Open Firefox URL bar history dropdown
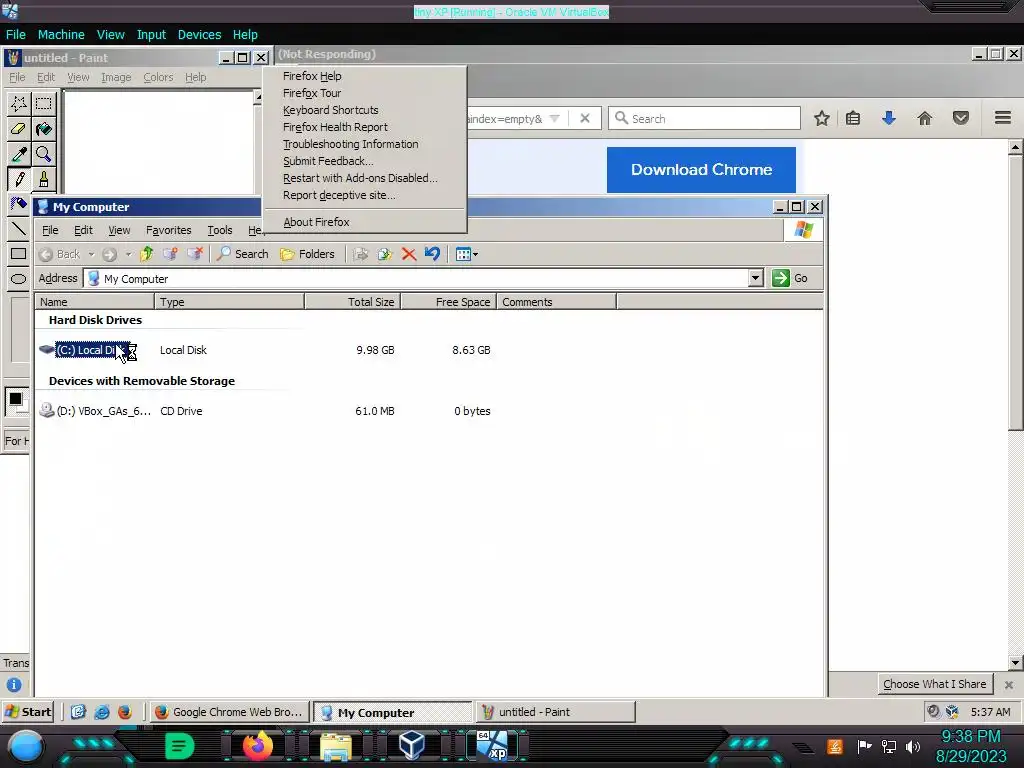 pos(554,119)
